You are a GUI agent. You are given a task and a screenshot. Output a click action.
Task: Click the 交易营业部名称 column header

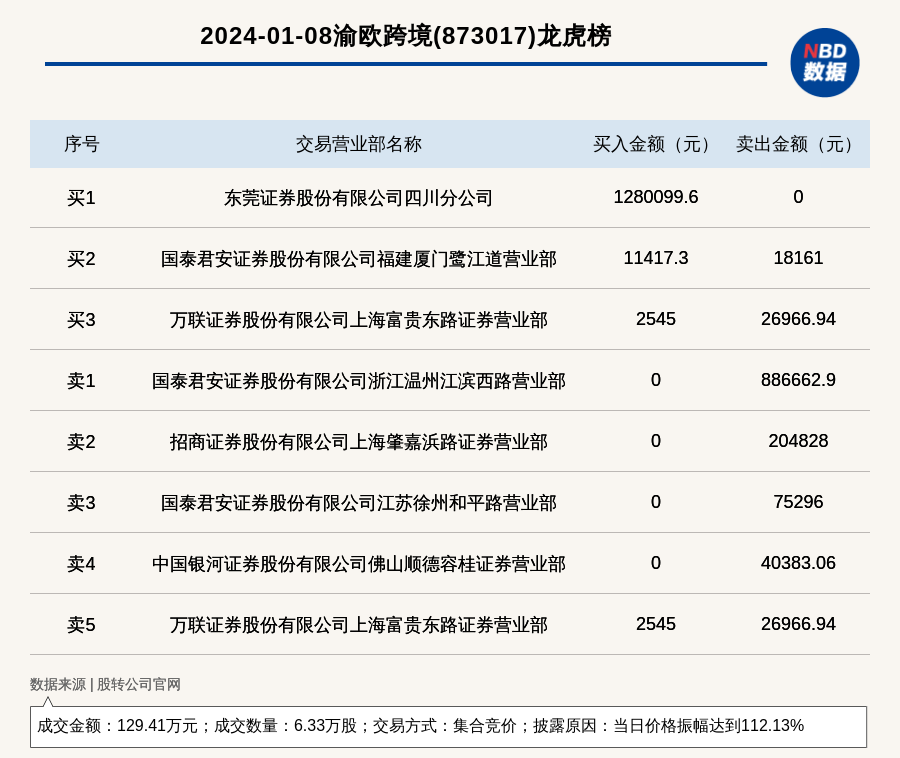(358, 144)
